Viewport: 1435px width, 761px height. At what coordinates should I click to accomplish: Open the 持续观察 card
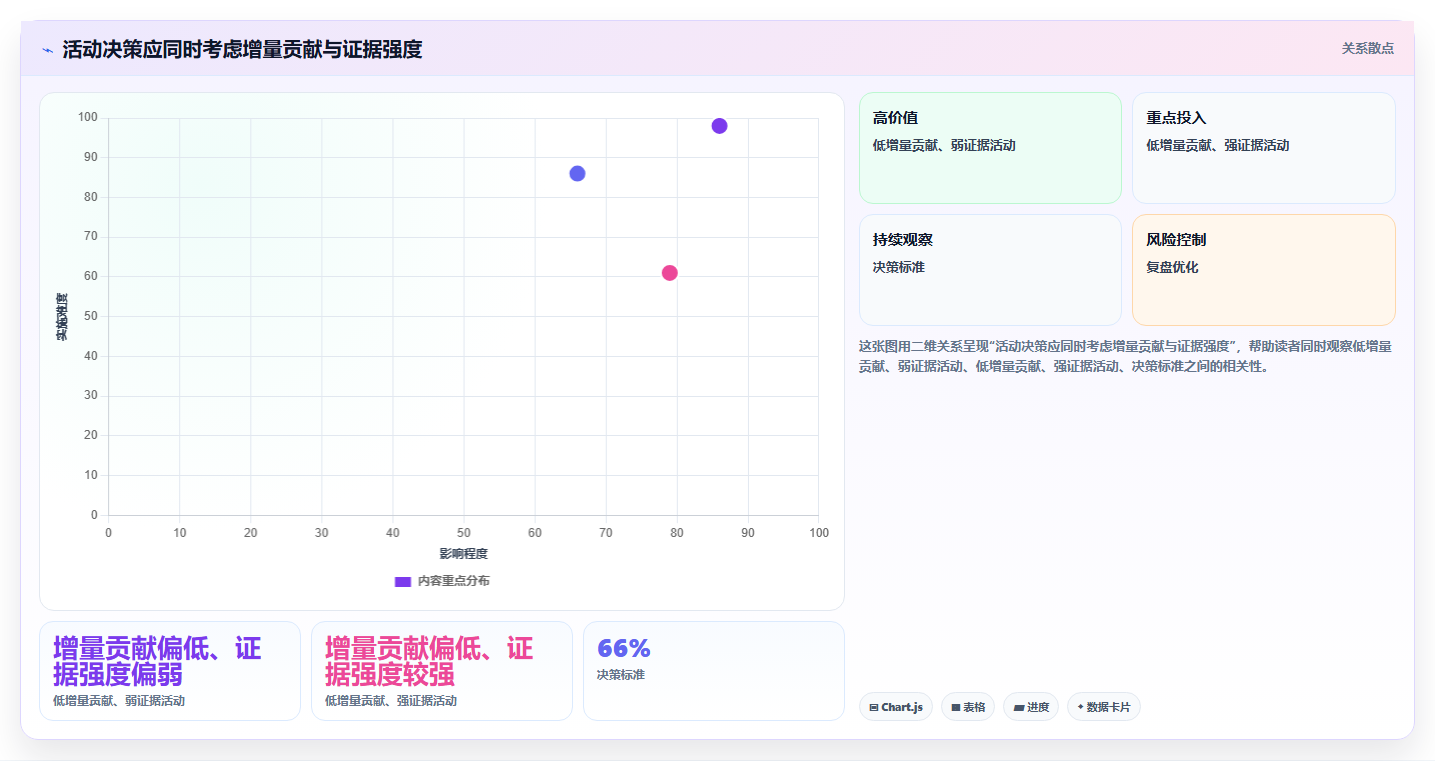tap(990, 270)
